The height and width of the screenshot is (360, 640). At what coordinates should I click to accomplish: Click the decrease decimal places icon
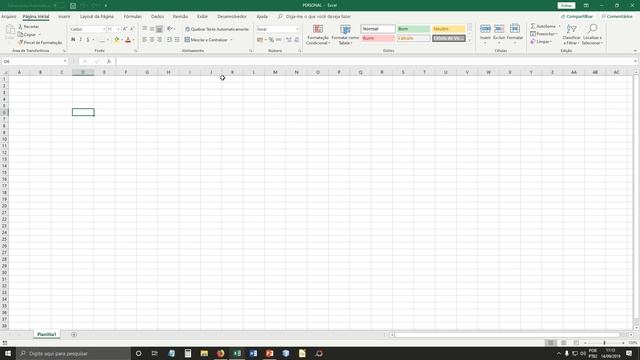[297, 40]
